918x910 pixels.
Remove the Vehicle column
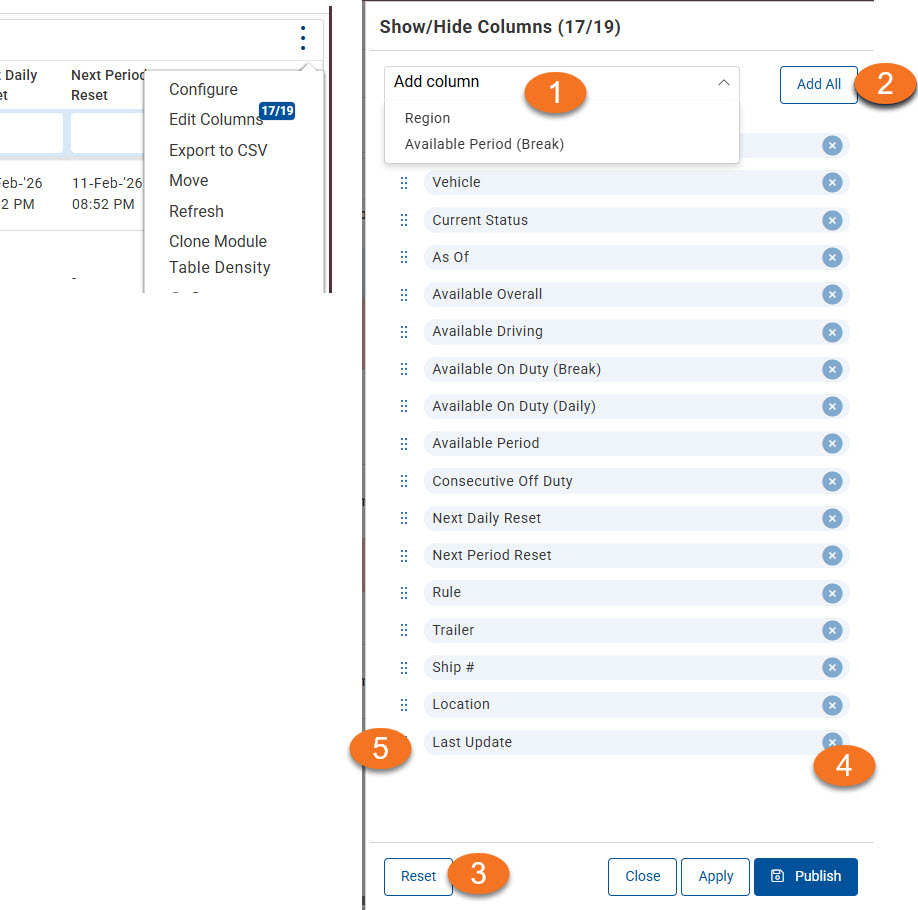(832, 183)
